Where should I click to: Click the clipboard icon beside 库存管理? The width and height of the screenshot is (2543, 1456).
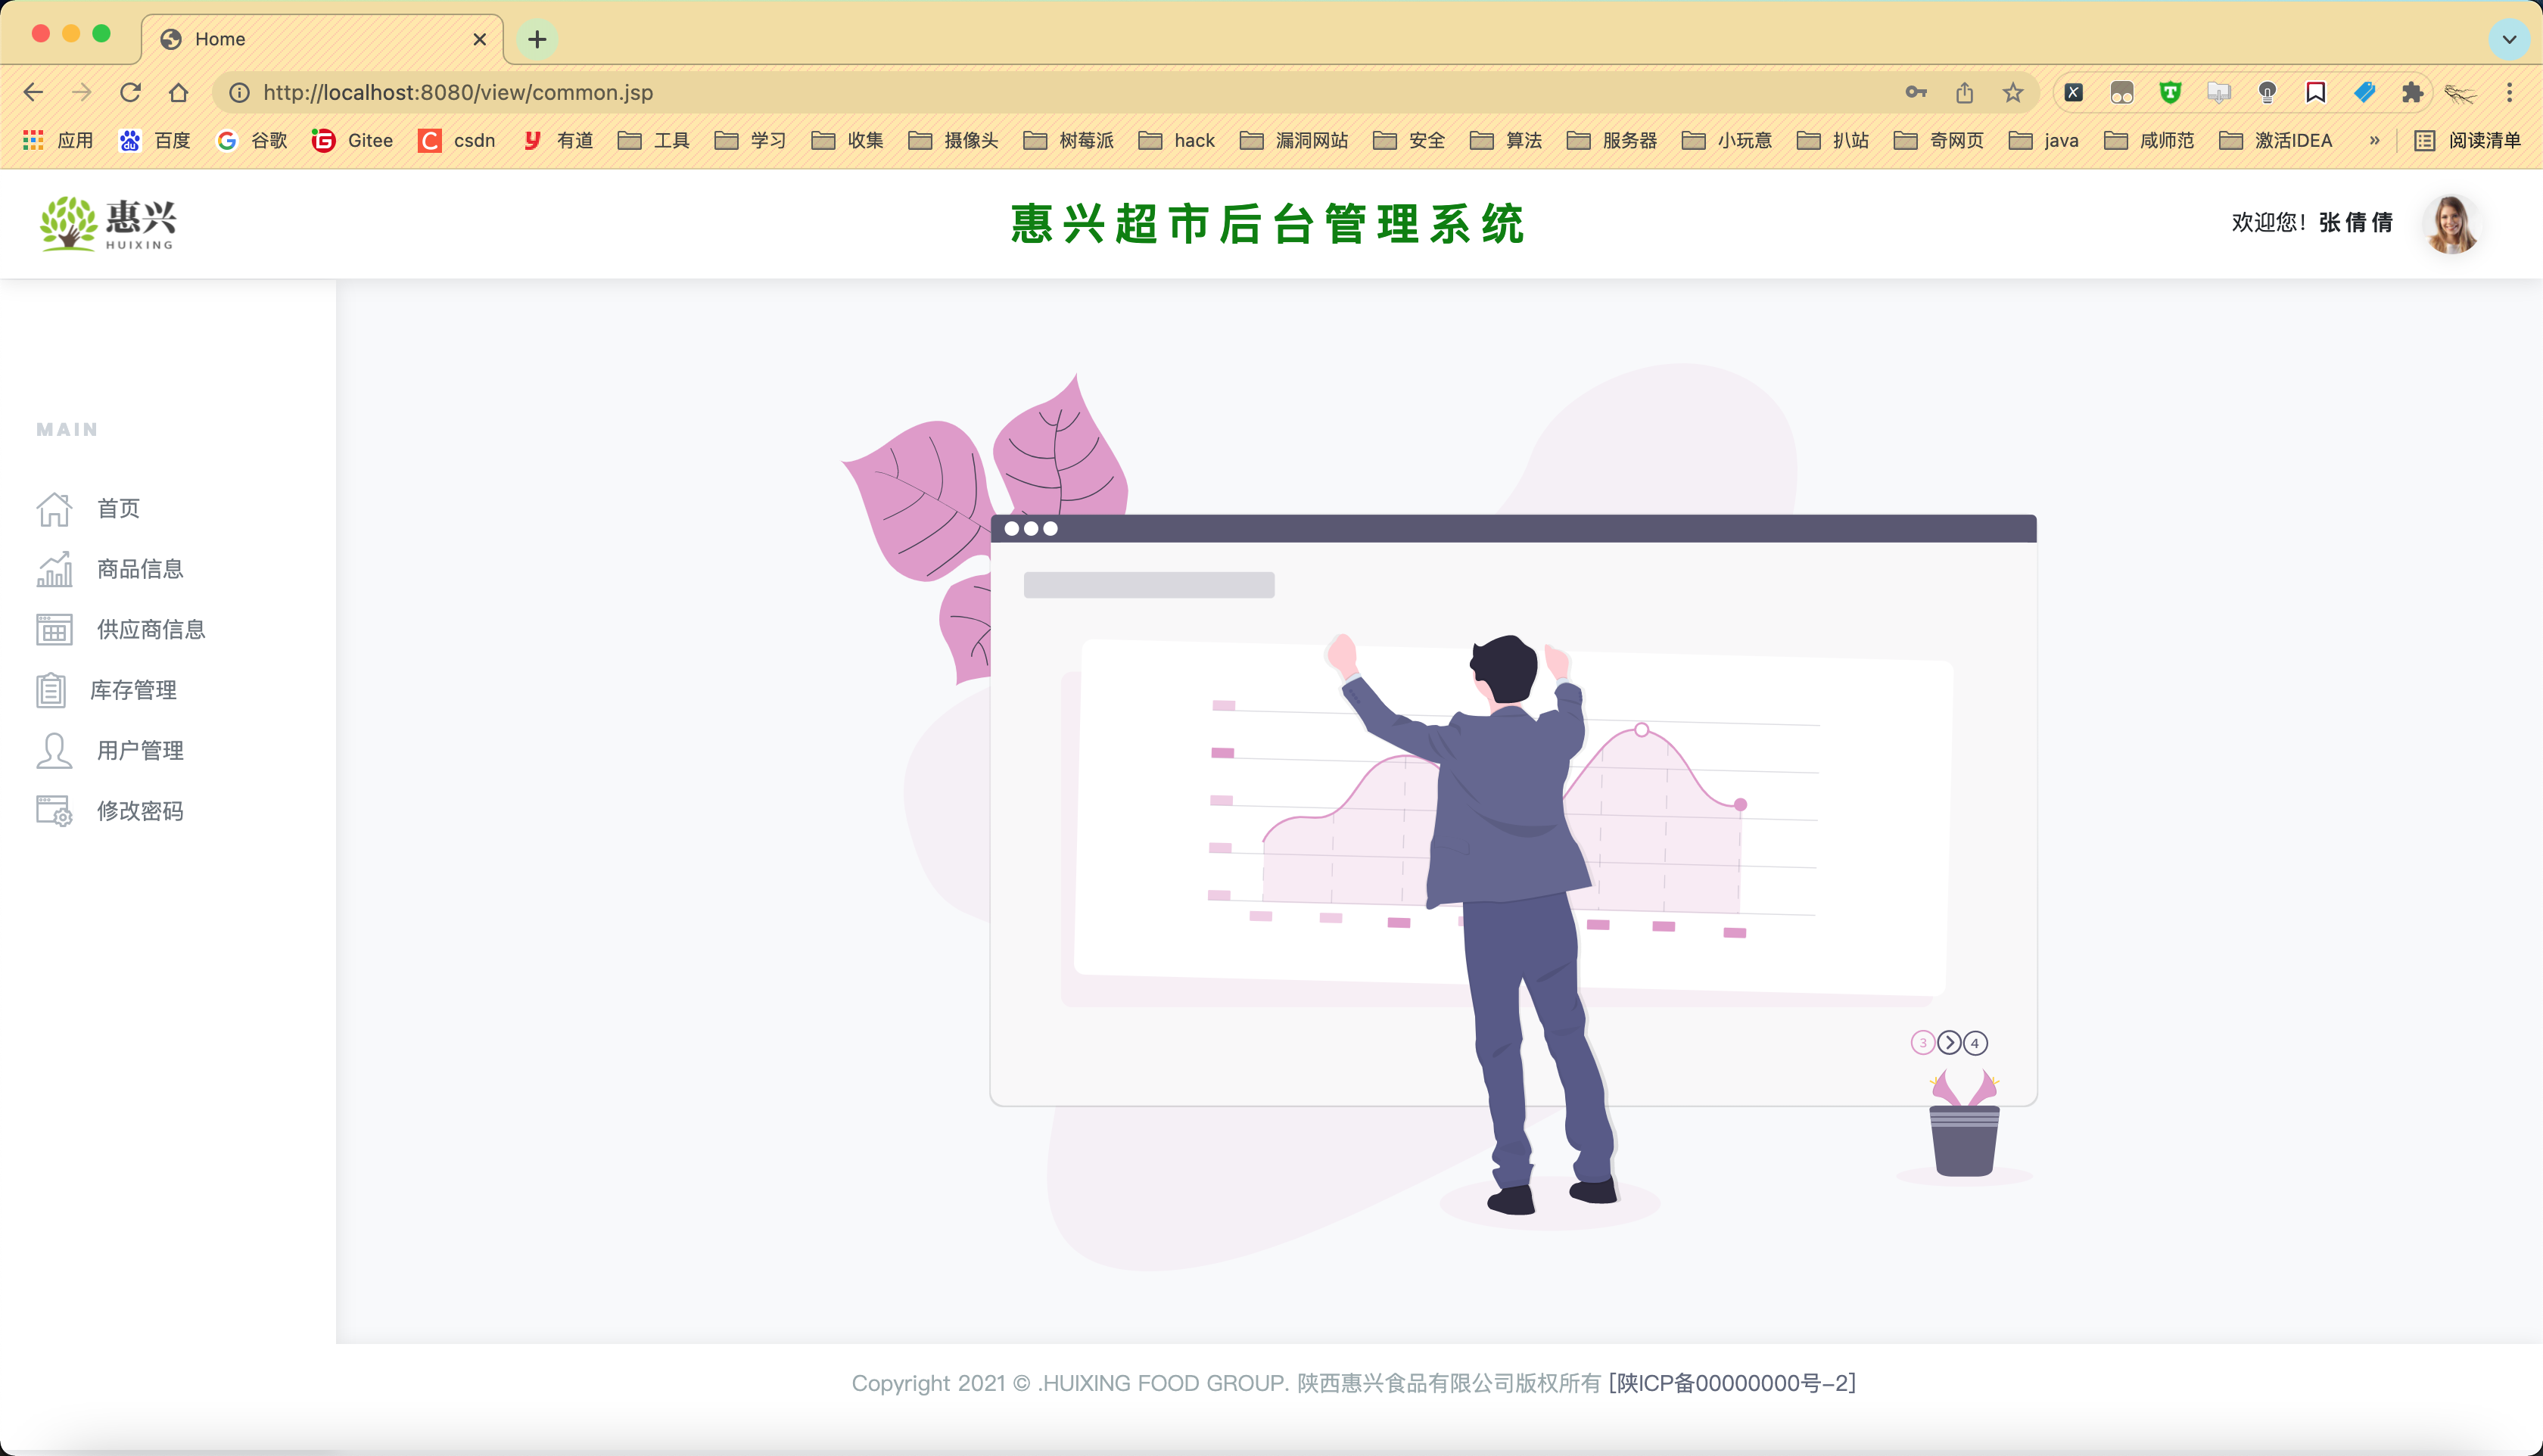click(51, 690)
